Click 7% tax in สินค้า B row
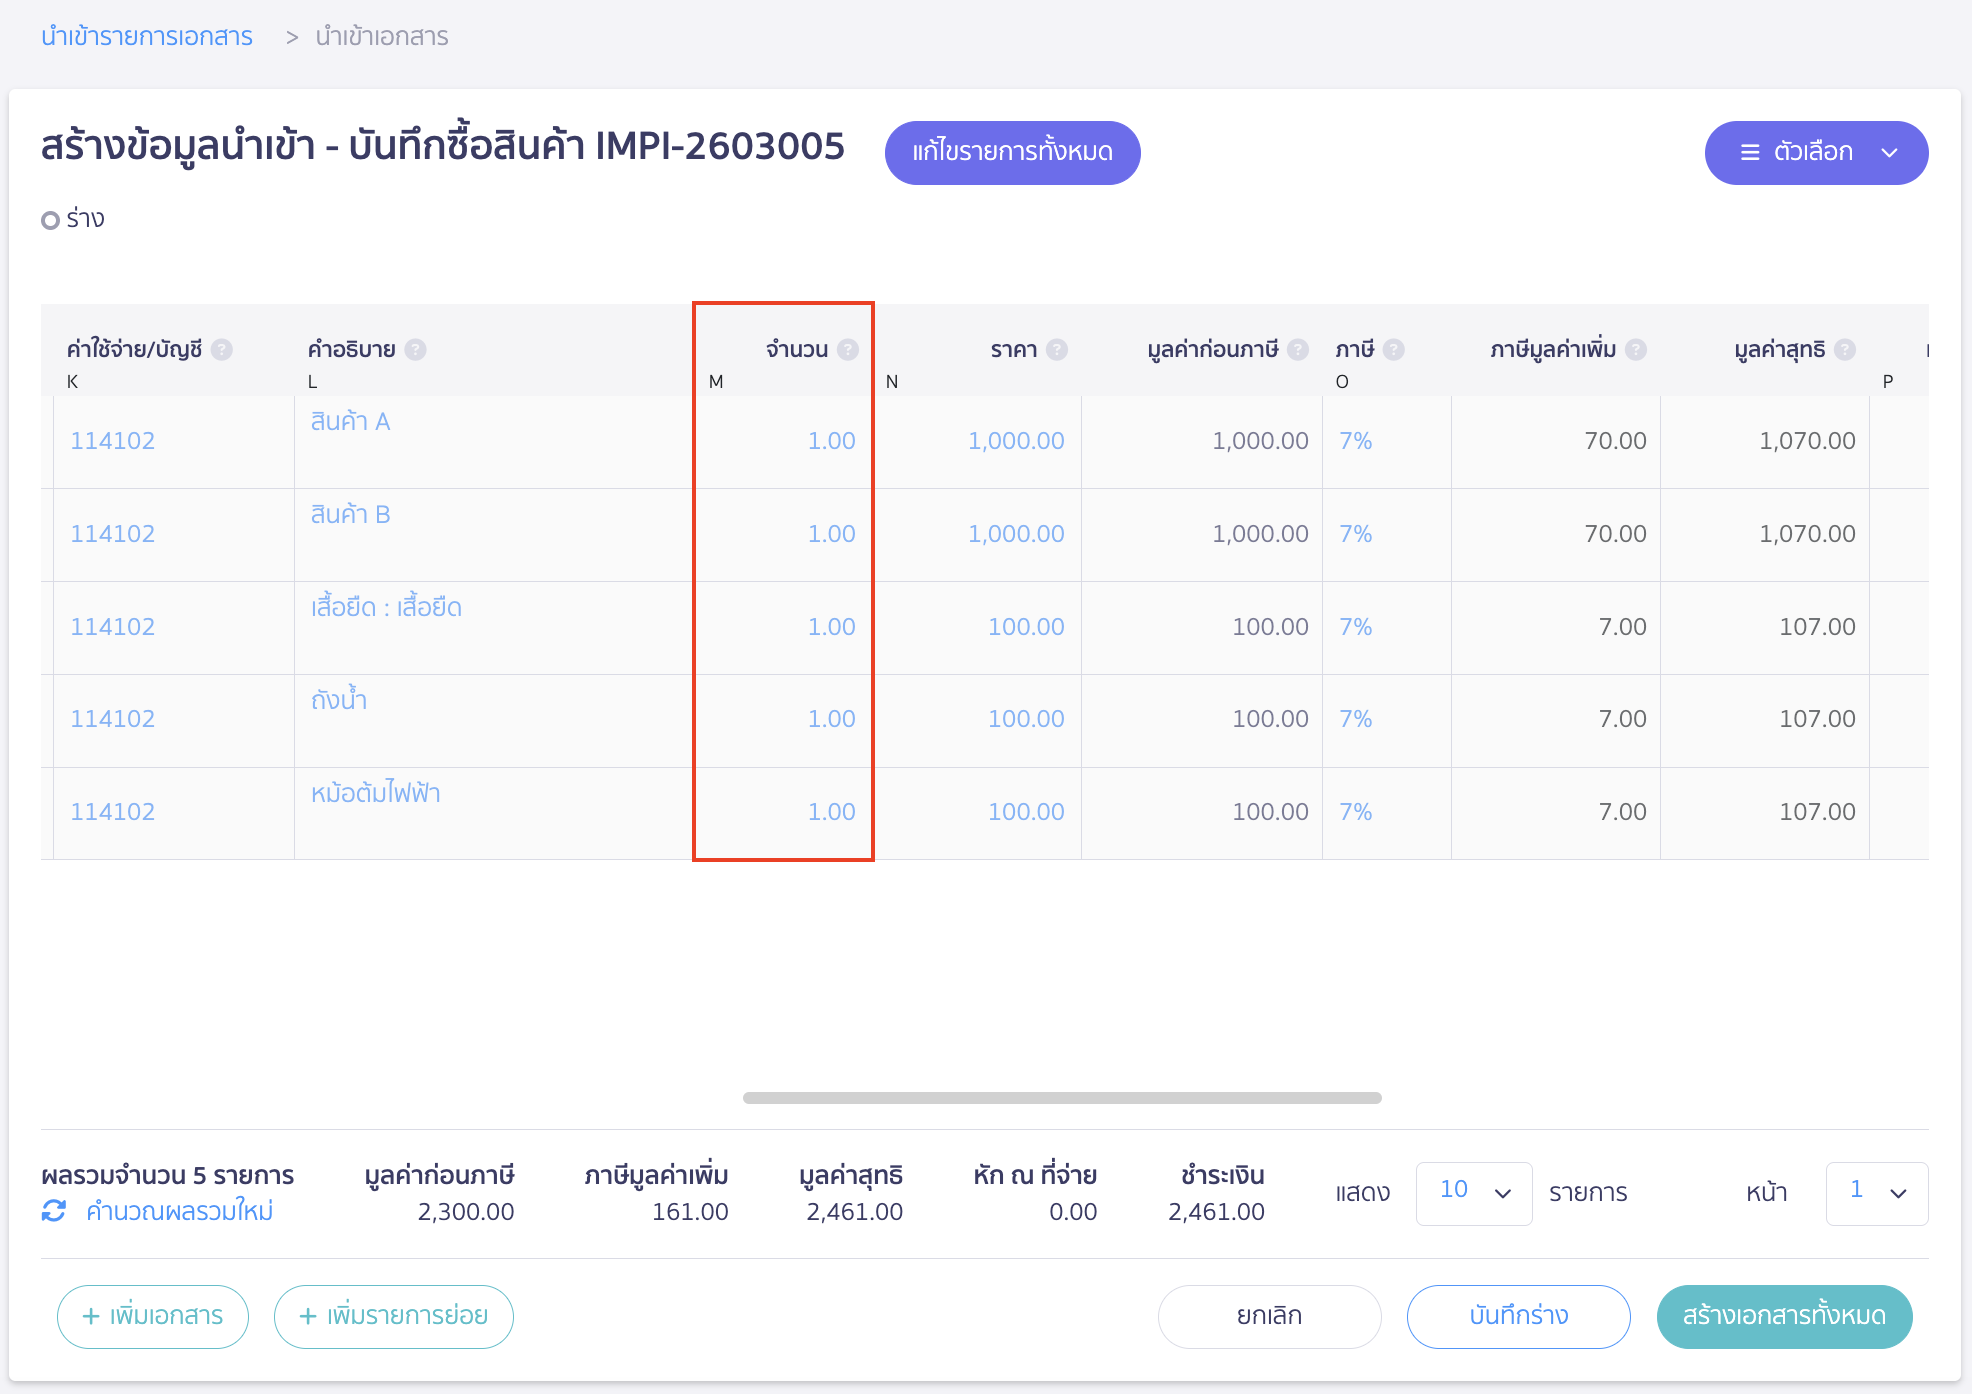Image resolution: width=1972 pixels, height=1394 pixels. pyautogui.click(x=1356, y=534)
